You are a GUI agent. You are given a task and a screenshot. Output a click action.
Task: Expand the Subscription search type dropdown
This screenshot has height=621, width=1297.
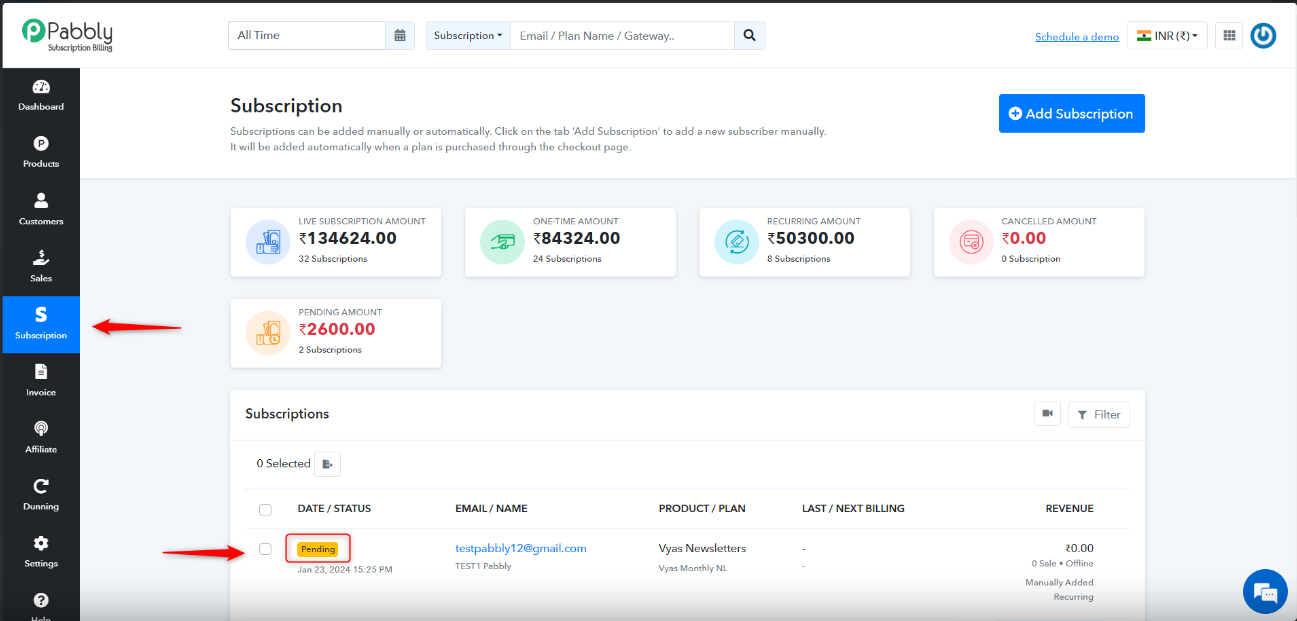(468, 35)
